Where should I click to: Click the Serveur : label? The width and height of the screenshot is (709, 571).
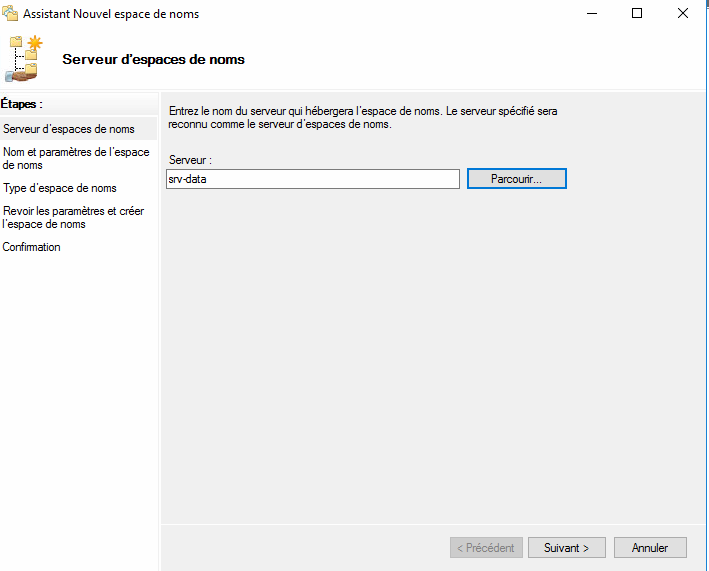[x=190, y=160]
